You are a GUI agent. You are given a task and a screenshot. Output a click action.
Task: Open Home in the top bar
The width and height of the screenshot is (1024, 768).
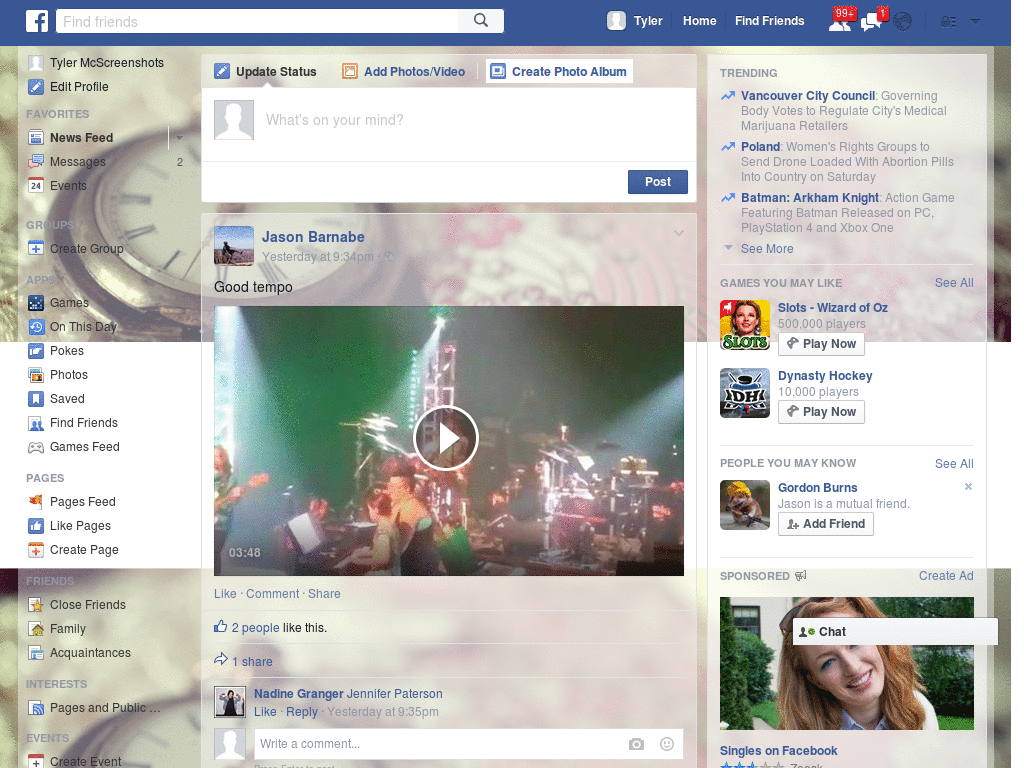click(699, 21)
